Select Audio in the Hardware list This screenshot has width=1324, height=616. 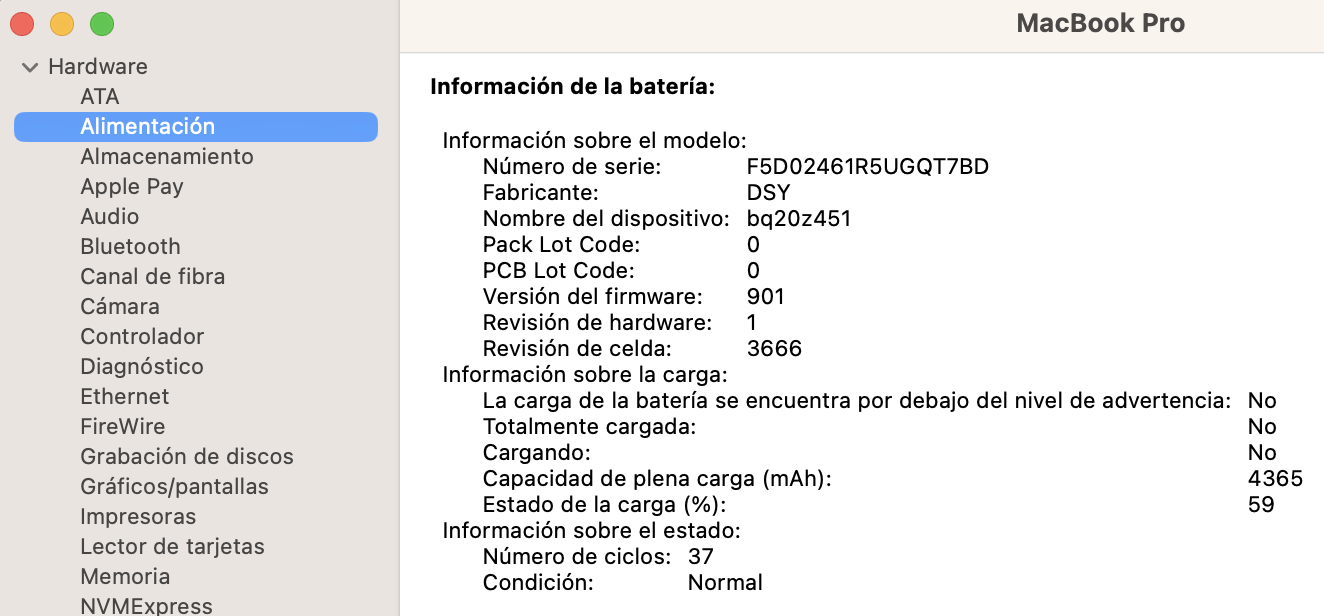[110, 217]
